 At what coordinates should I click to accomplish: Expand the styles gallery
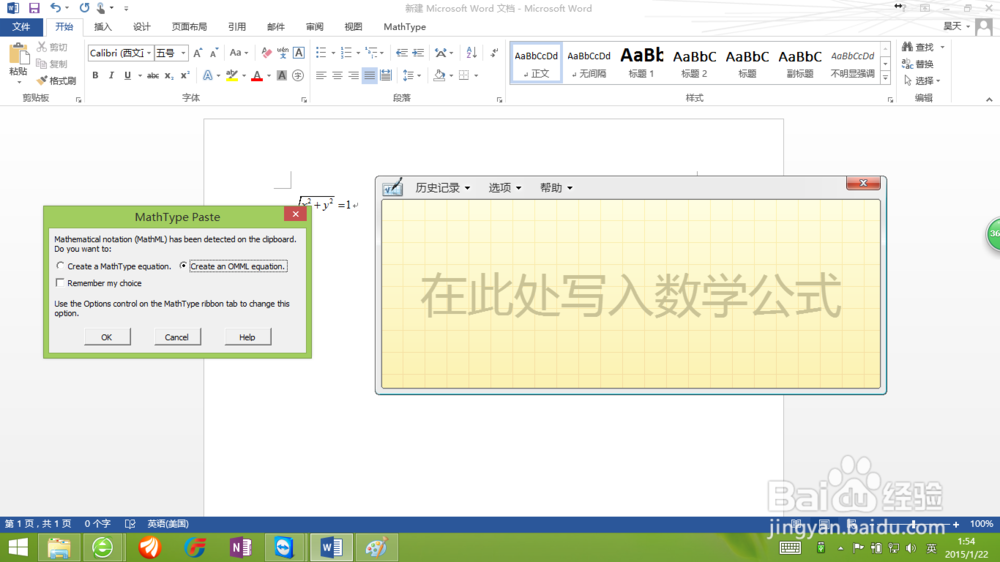point(885,78)
